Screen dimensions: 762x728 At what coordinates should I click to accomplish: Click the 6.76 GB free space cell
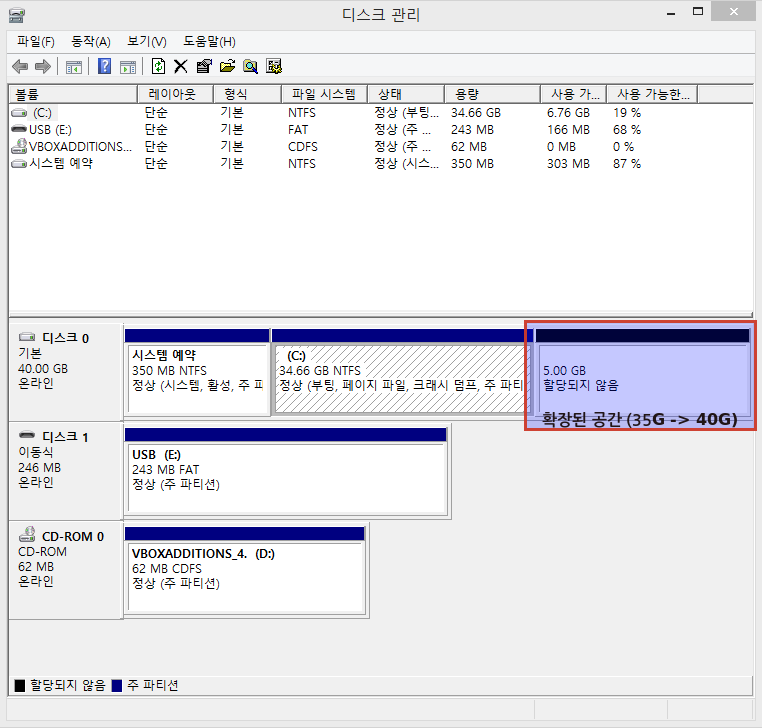click(568, 113)
